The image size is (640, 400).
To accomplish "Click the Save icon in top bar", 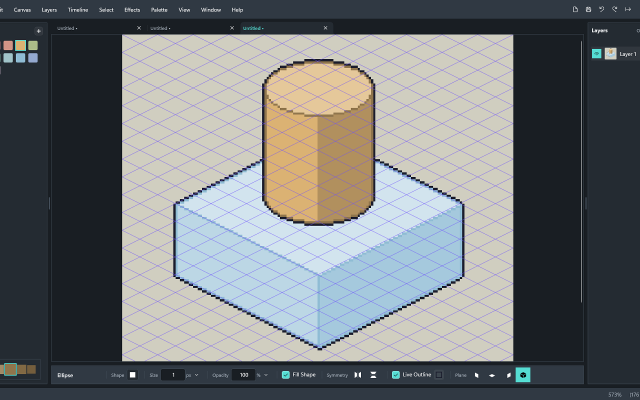I will [x=588, y=9].
